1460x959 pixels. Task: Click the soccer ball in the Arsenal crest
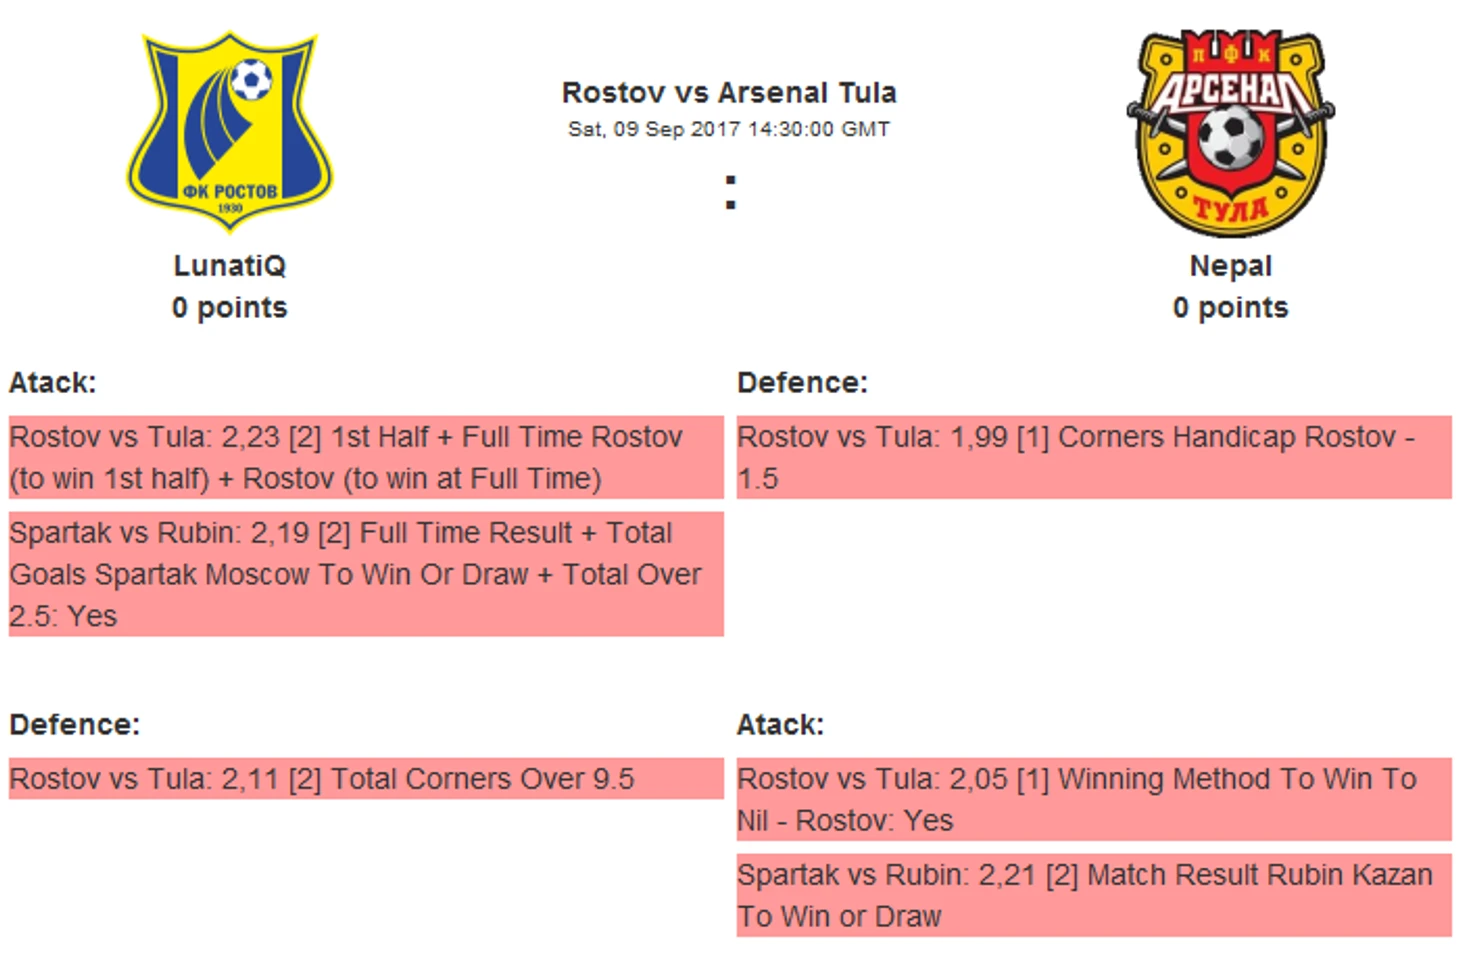point(1231,138)
